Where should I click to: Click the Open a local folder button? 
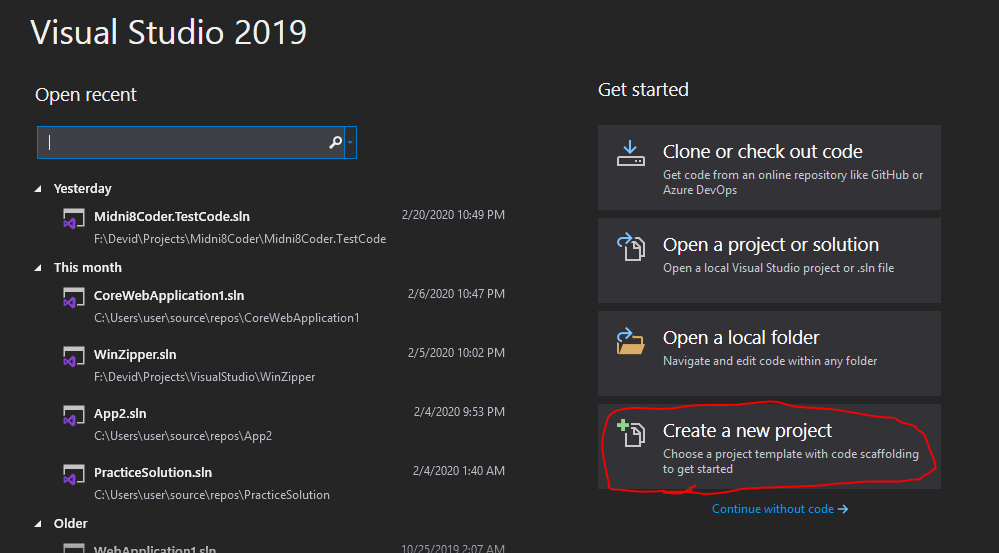[x=769, y=354]
